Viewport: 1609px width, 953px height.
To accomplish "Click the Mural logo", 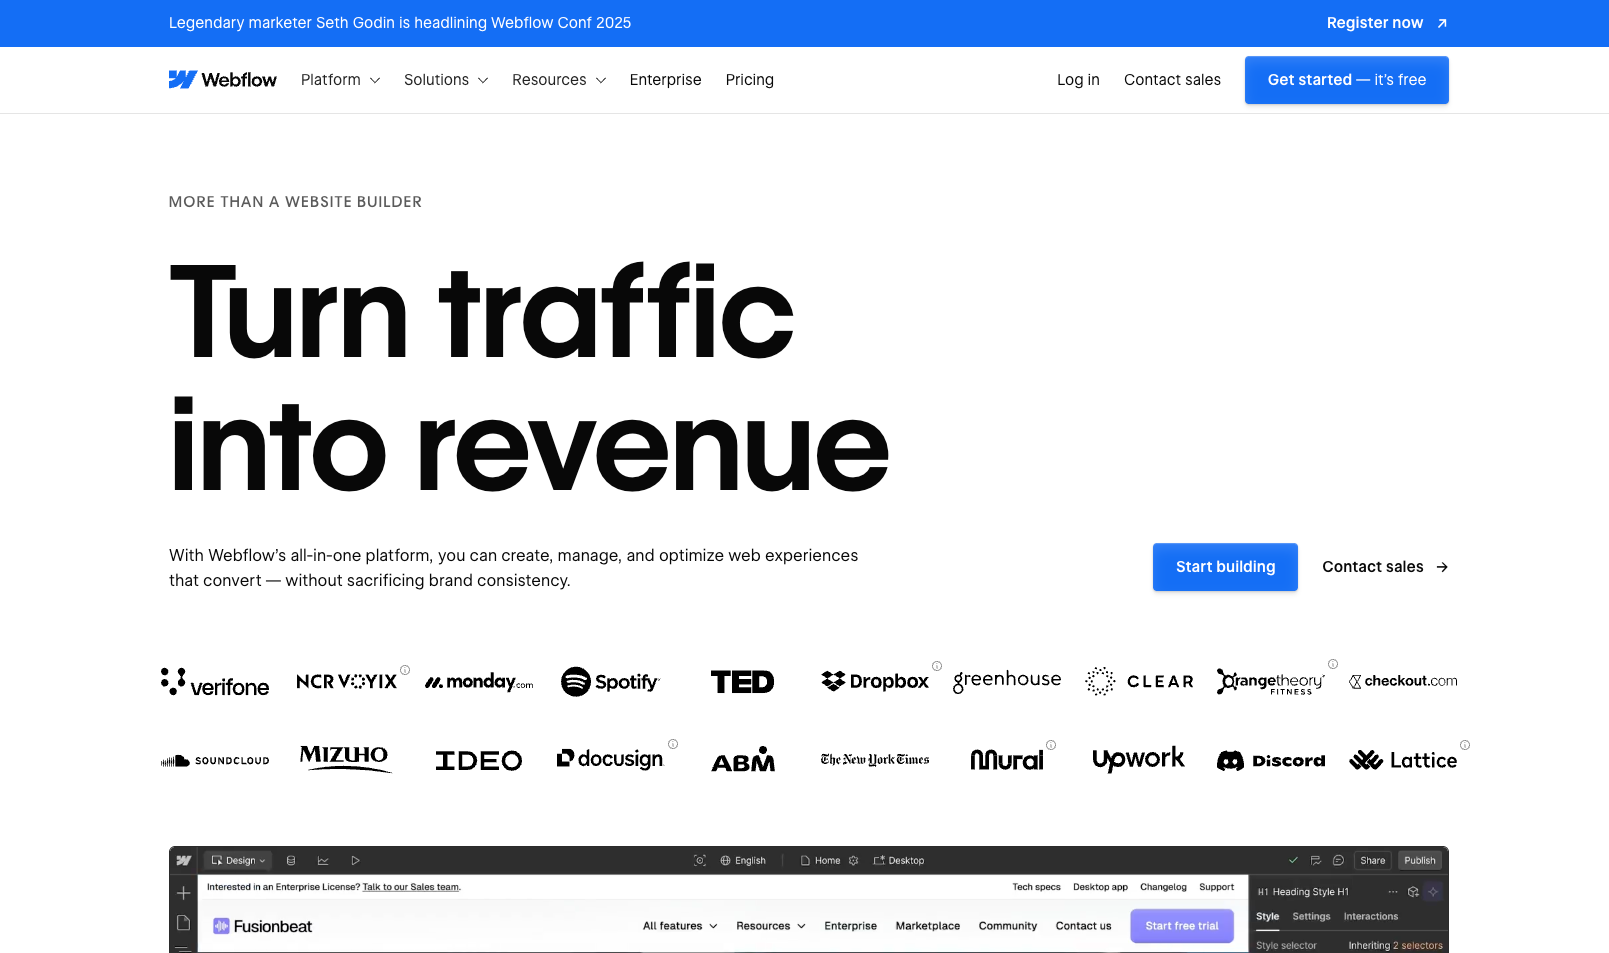I will tap(1007, 760).
